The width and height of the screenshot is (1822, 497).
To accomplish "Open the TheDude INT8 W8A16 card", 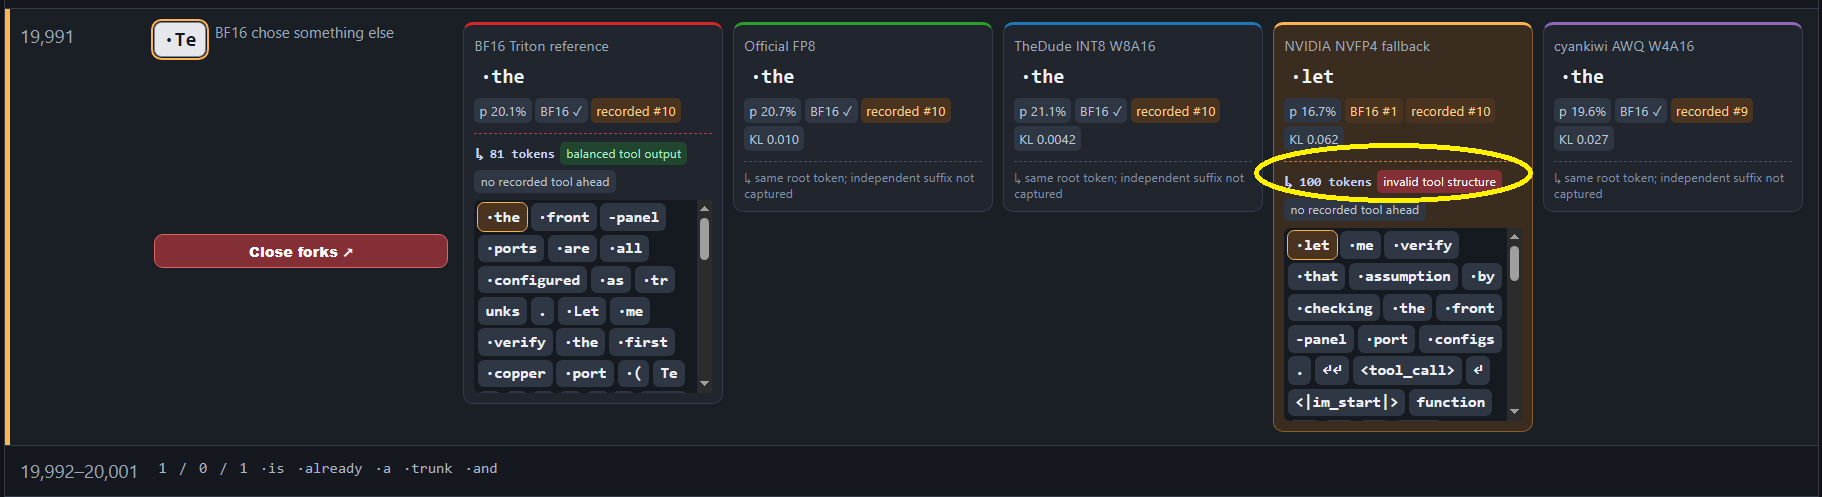I will tap(1133, 117).
